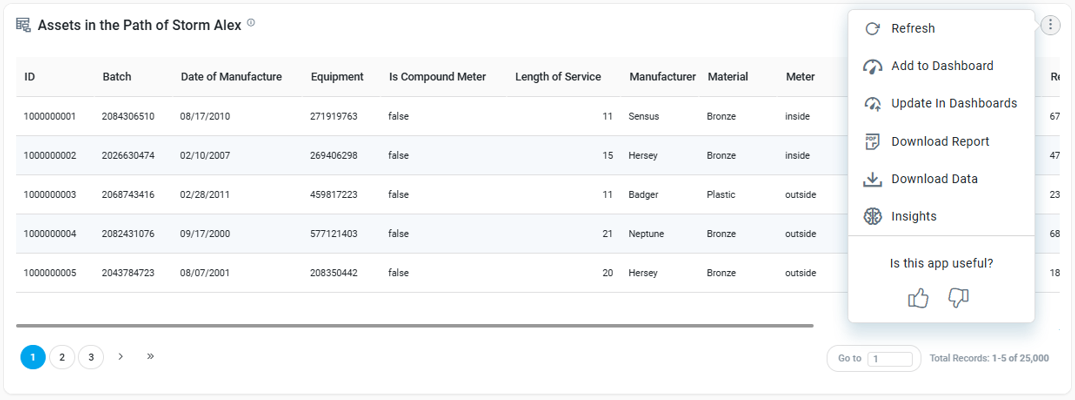Click manufacture date 02/28/2011
The image size is (1075, 400).
[205, 195]
